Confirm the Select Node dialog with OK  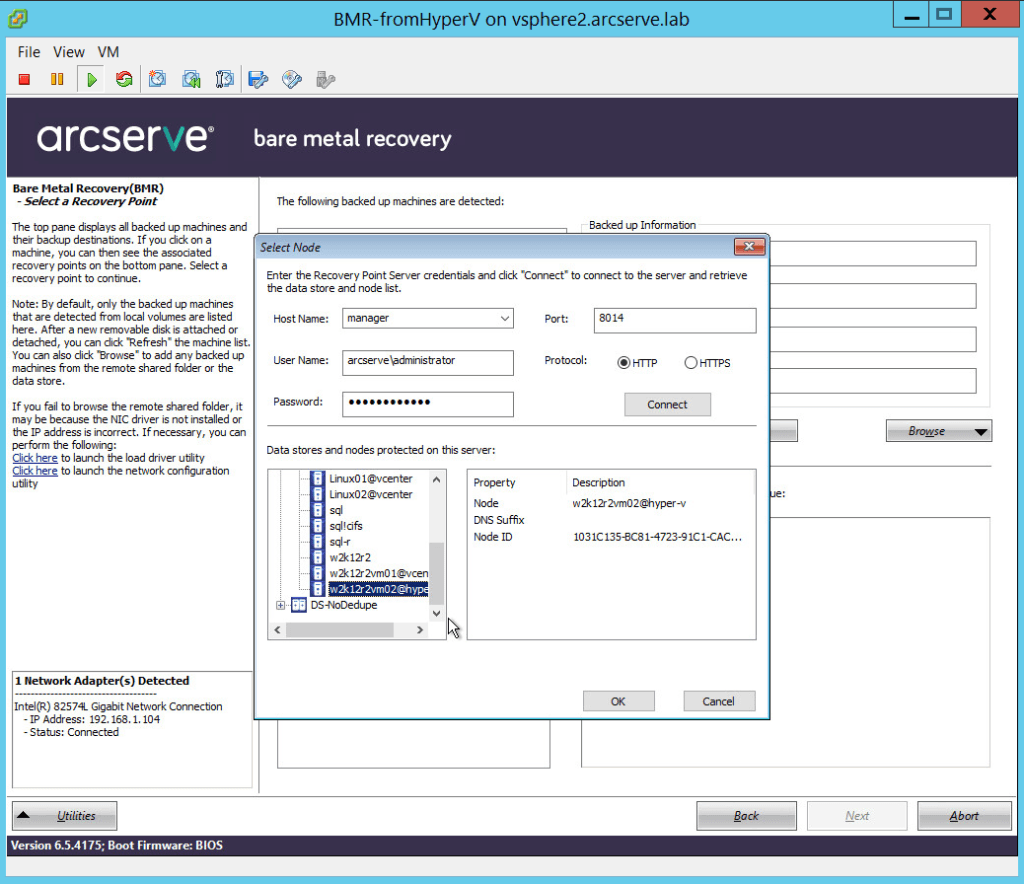click(618, 701)
